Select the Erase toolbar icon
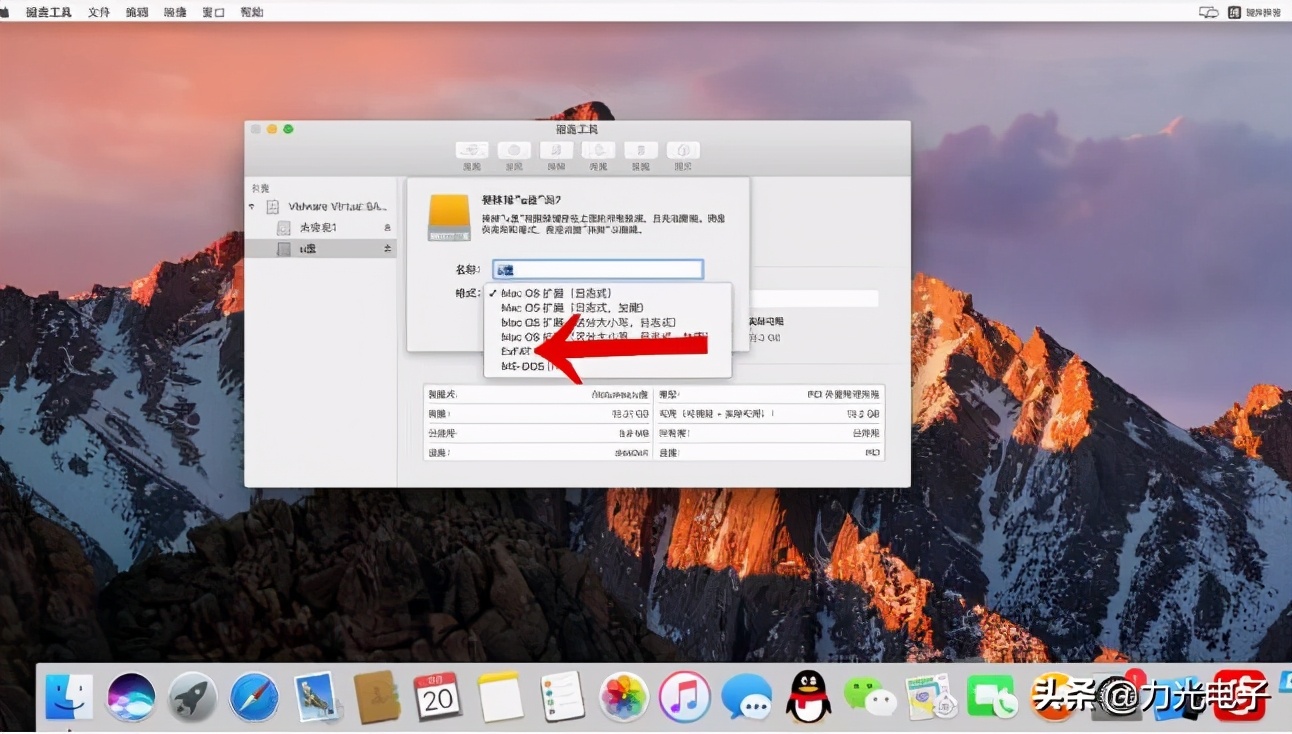This screenshot has height=734, width=1292. pyautogui.click(x=556, y=150)
